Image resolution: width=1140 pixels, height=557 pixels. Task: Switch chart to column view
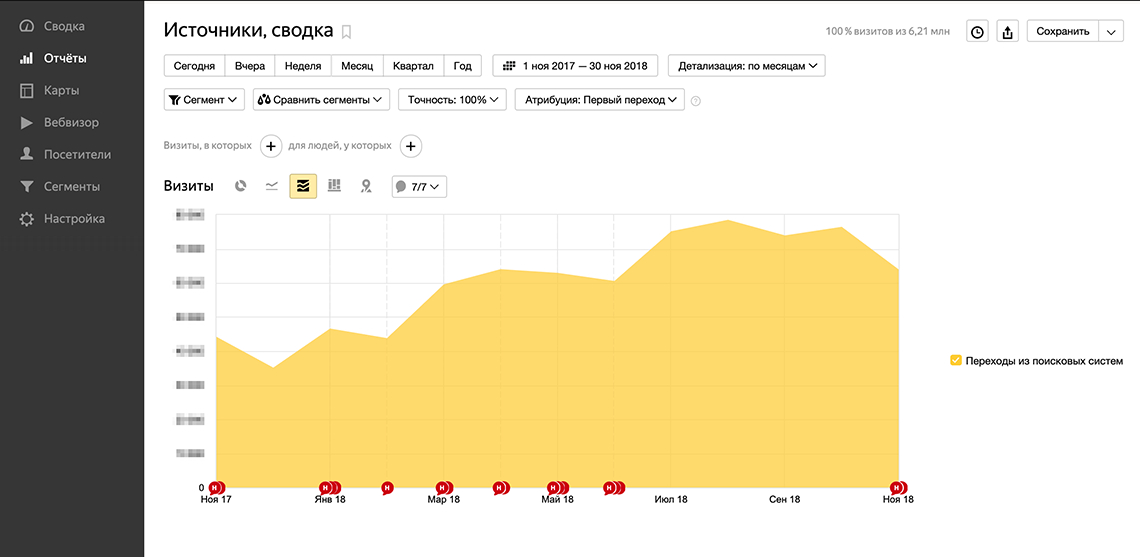[x=334, y=186]
